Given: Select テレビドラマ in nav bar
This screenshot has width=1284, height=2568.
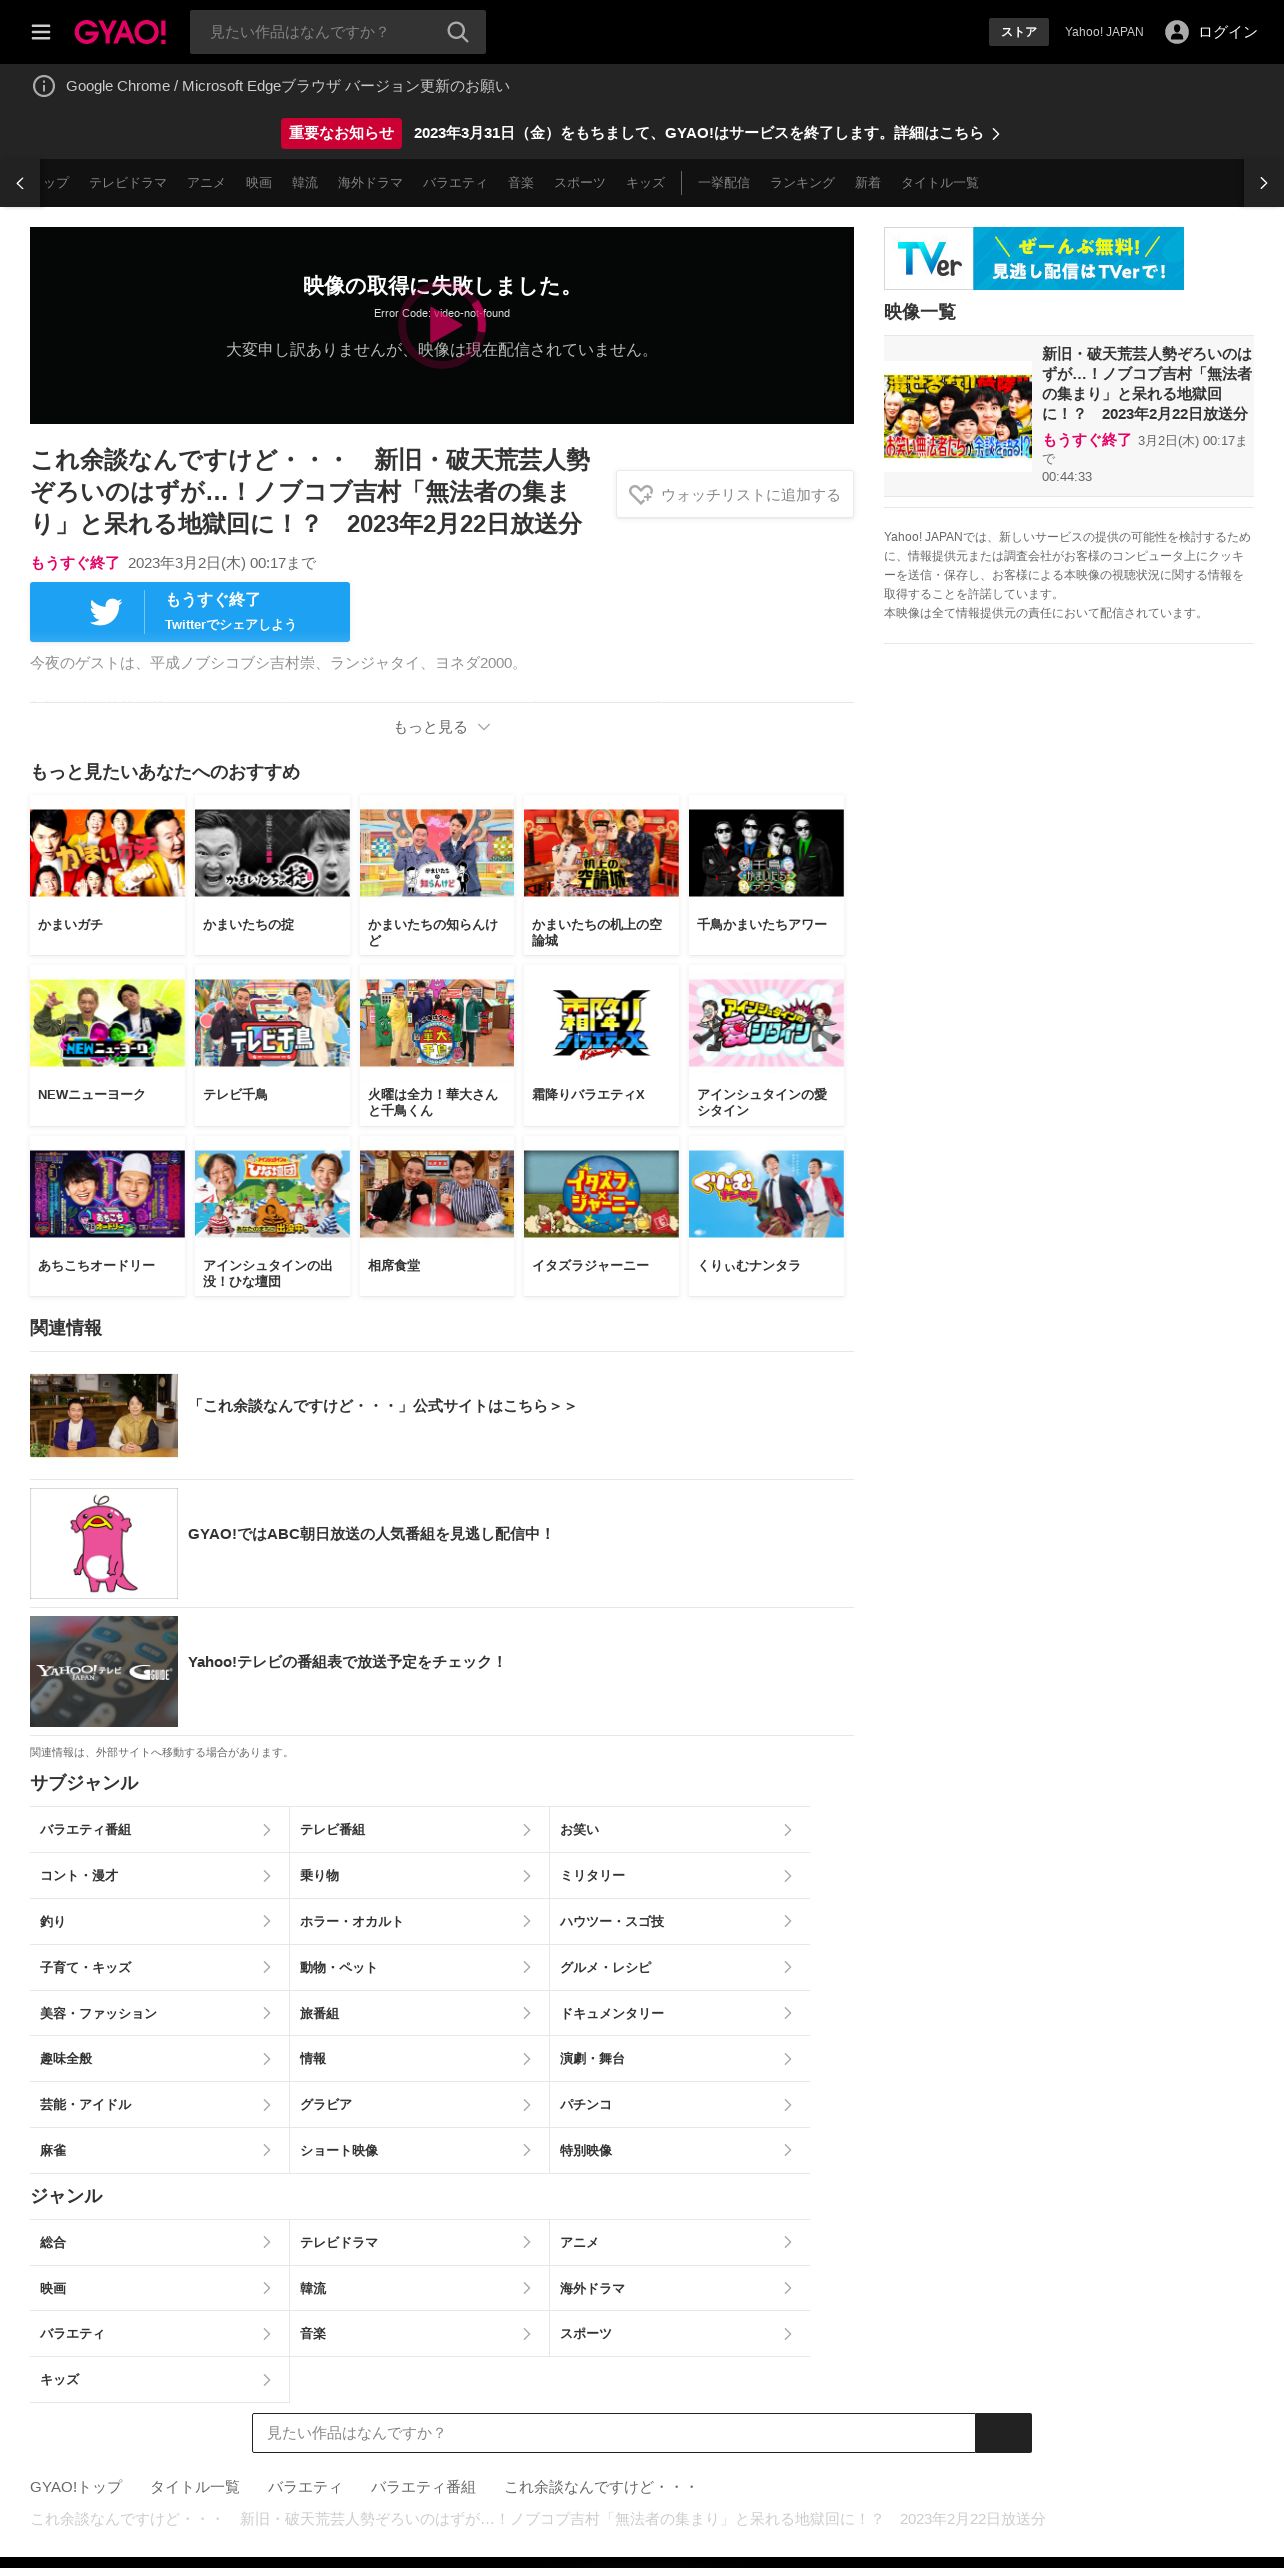Looking at the screenshot, I should tap(128, 183).
